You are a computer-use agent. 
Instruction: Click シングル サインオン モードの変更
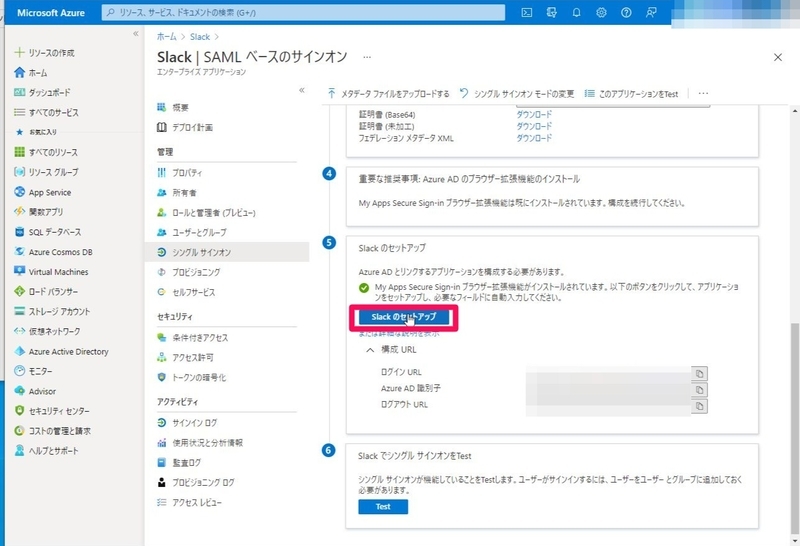coord(516,93)
